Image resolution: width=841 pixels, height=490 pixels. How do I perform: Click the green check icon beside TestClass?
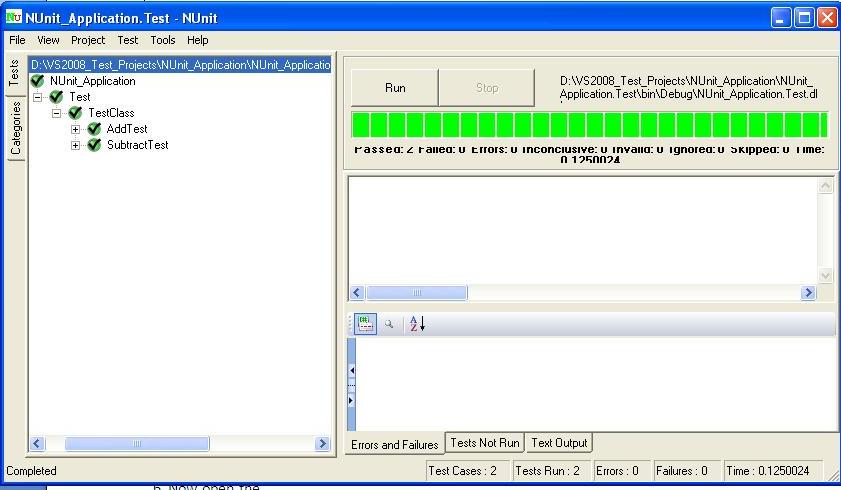75,113
